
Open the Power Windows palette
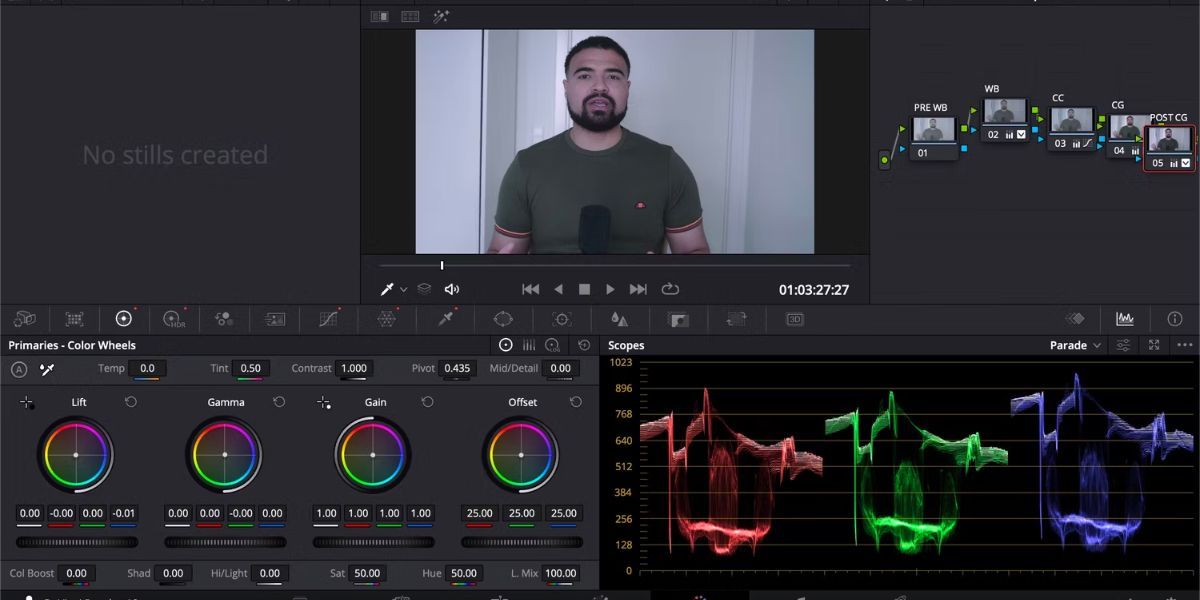pyautogui.click(x=505, y=319)
